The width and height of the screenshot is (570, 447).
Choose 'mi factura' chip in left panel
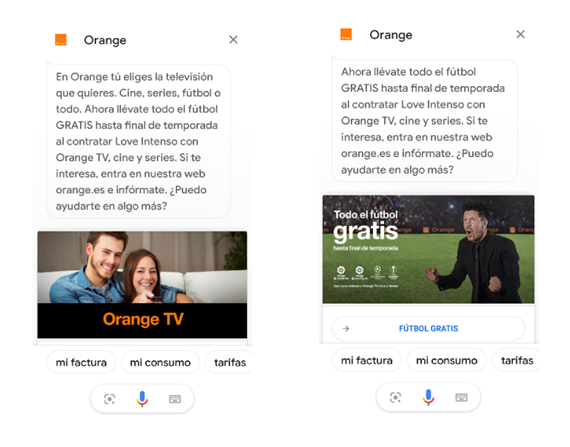coord(81,362)
